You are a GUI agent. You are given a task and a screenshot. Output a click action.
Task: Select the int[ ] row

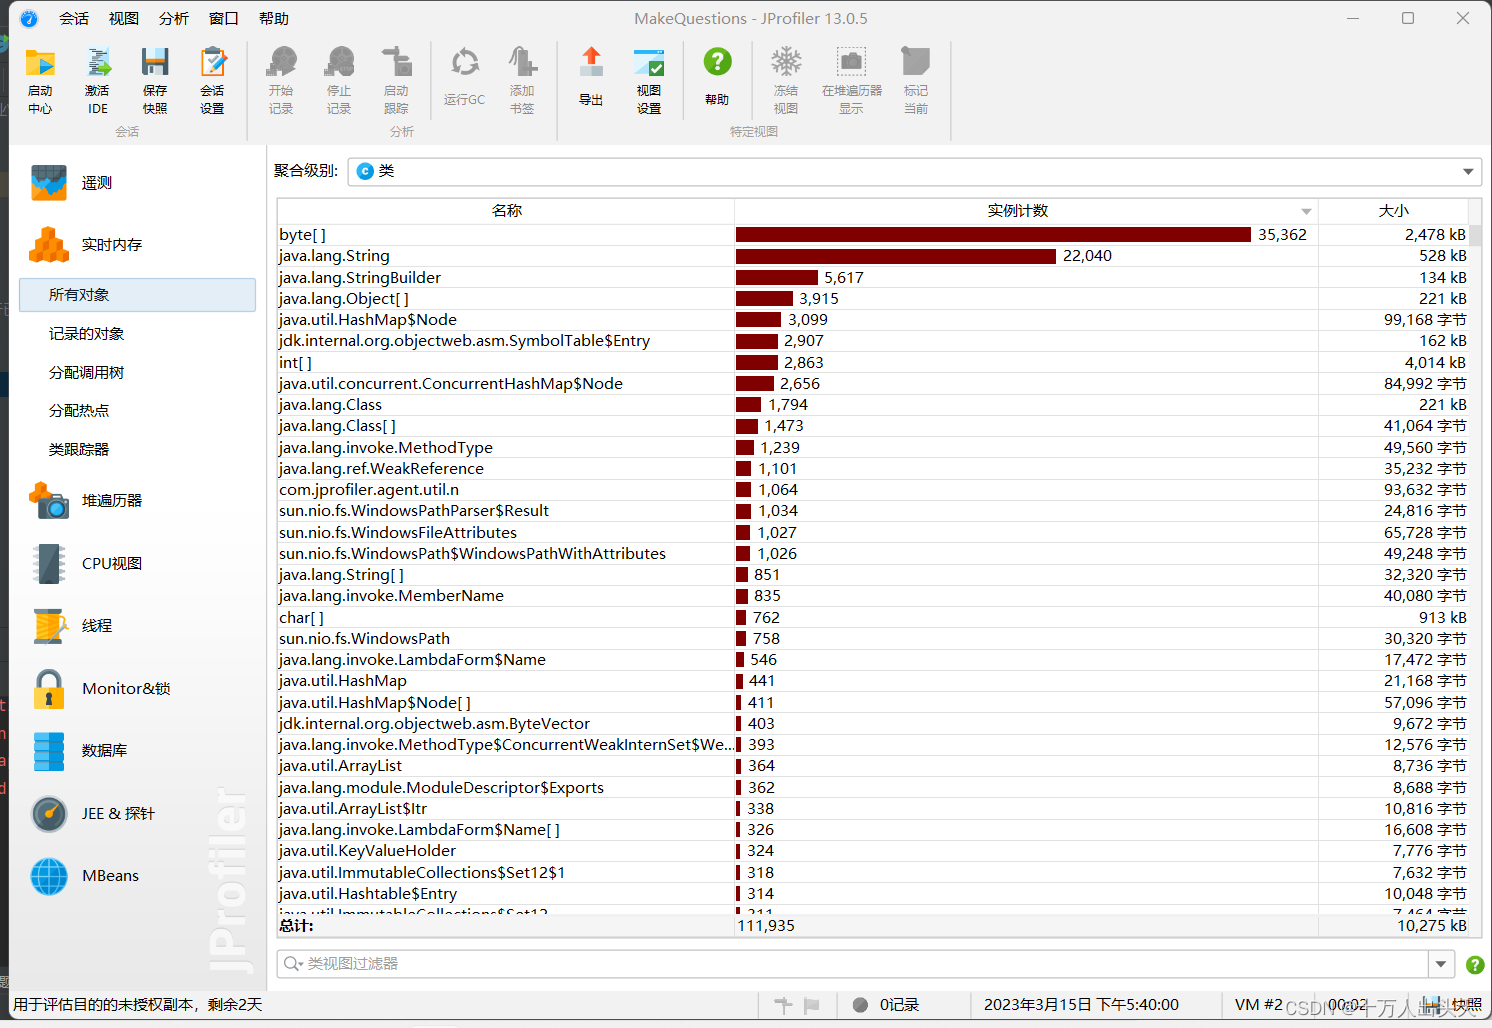[873, 363]
